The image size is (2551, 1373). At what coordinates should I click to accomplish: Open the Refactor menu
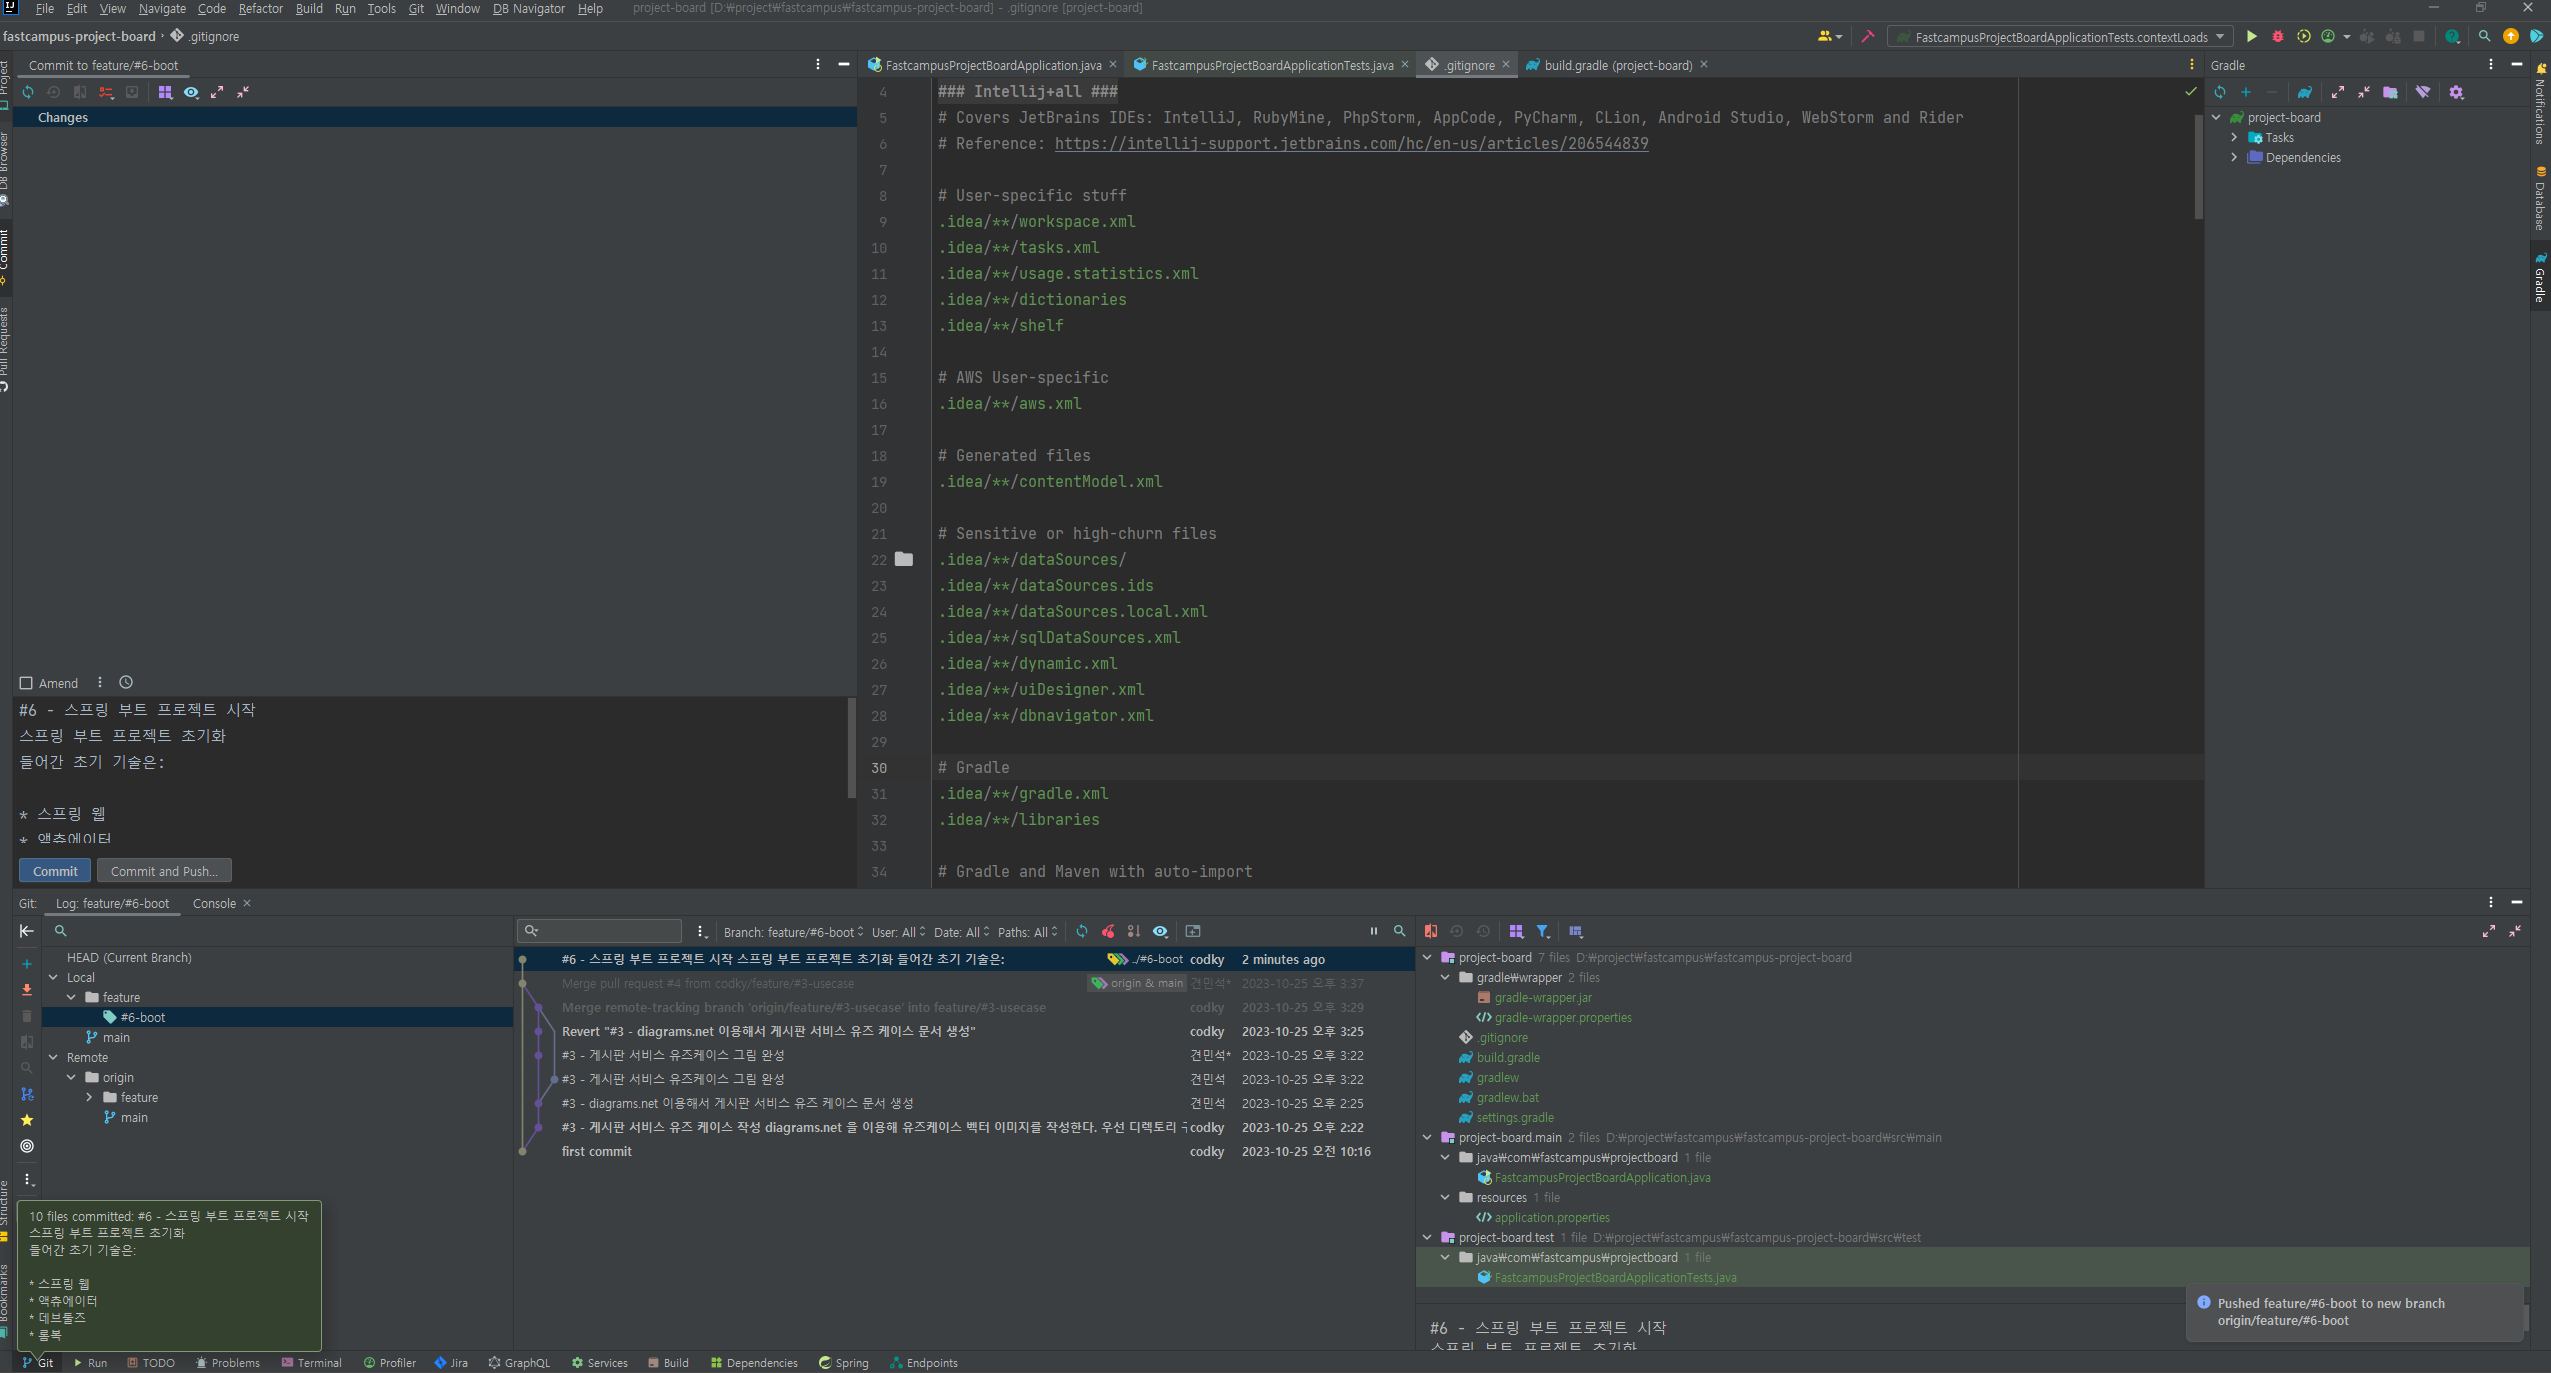260,9
